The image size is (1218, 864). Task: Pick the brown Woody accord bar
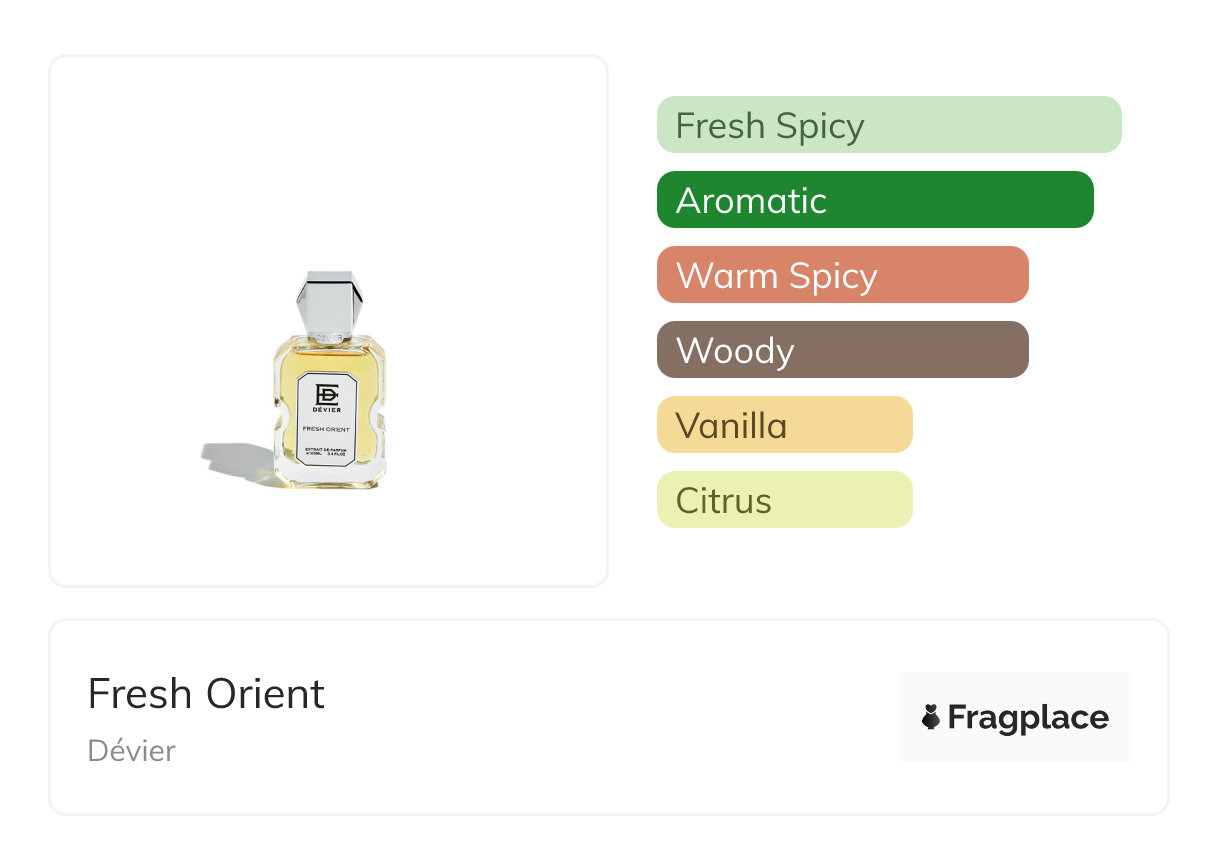[842, 350]
